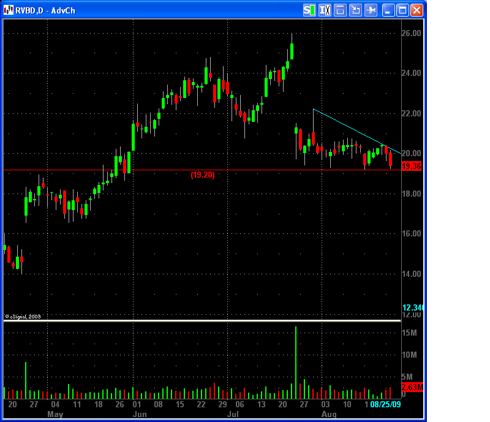
Task: Click the '13' date label
Action: pos(261,404)
